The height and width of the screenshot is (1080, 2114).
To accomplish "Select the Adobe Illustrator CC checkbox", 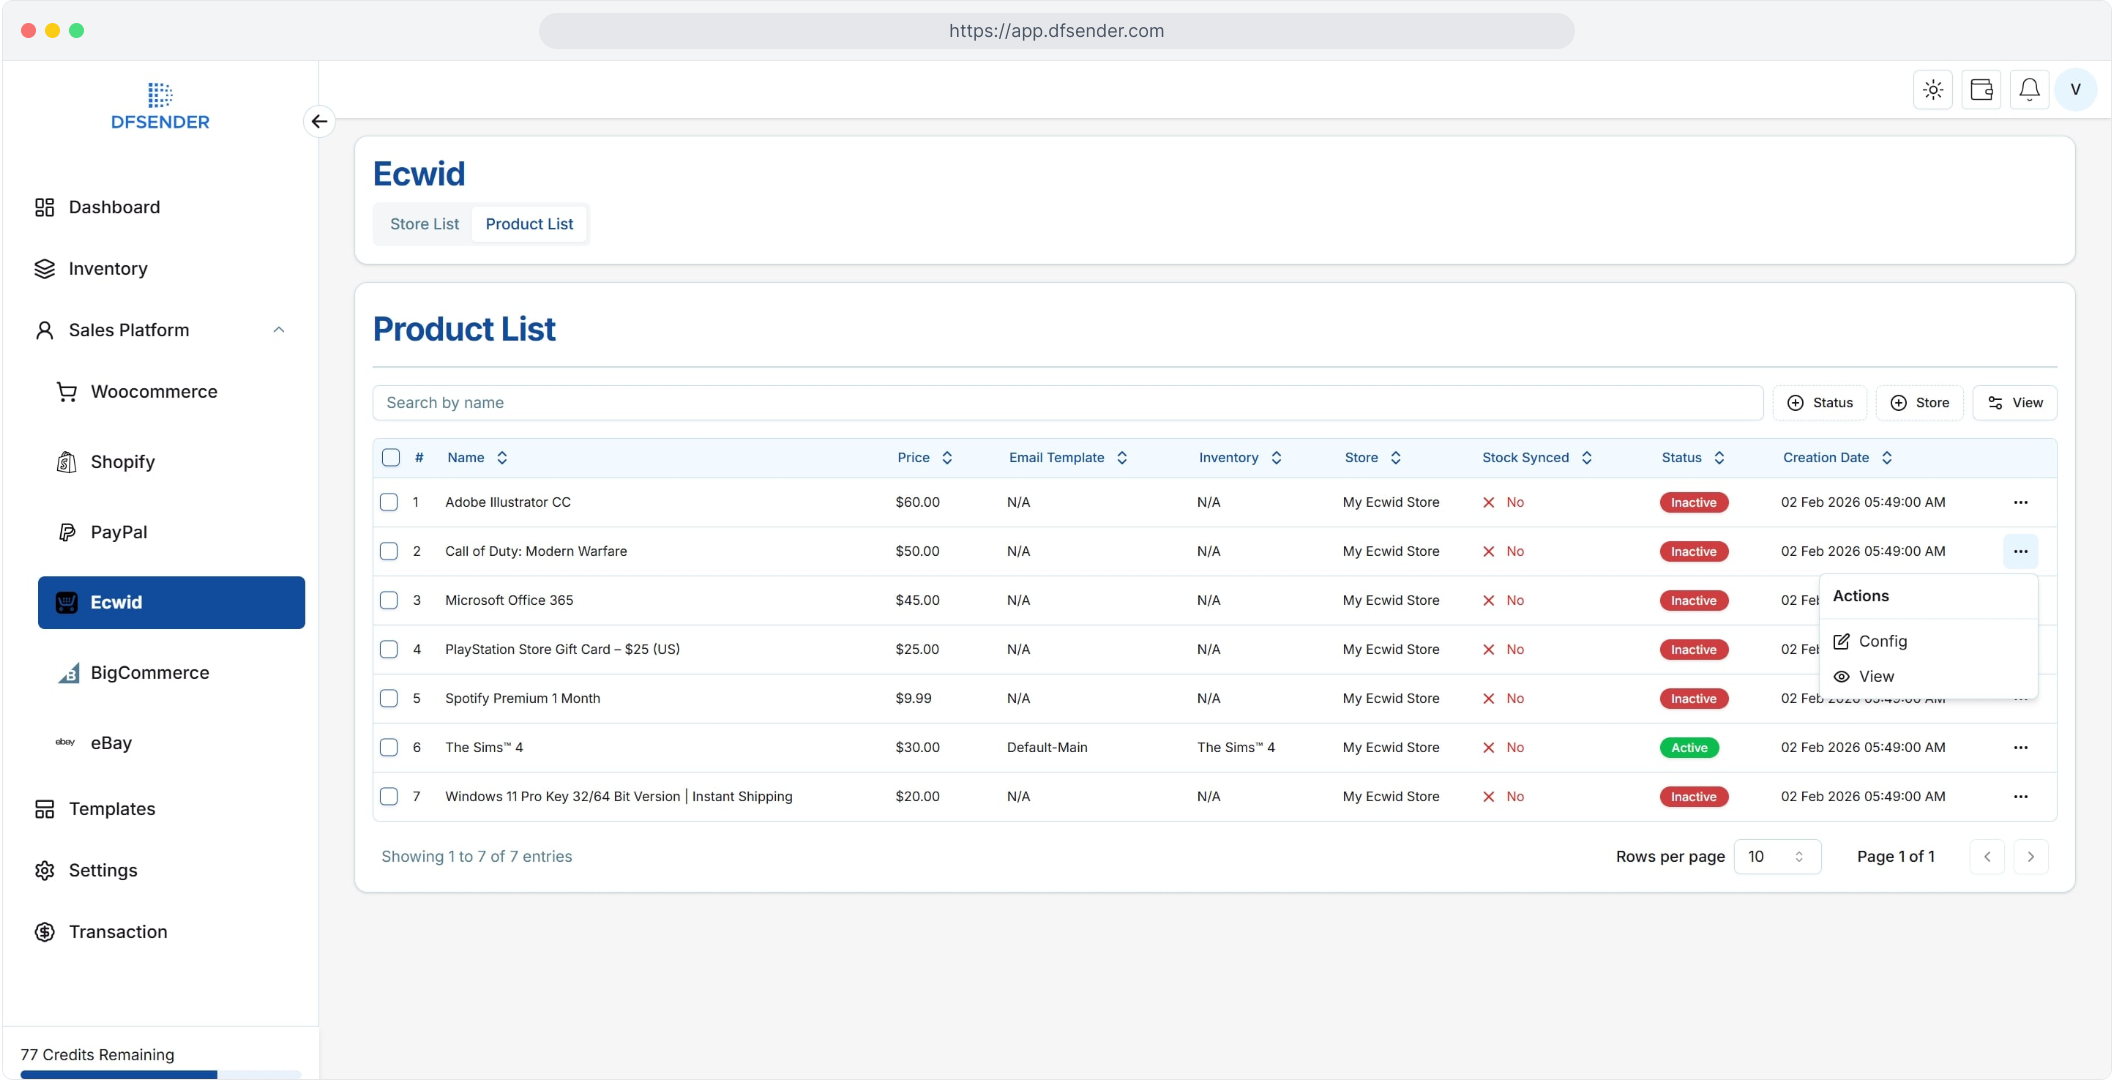I will pyautogui.click(x=389, y=503).
